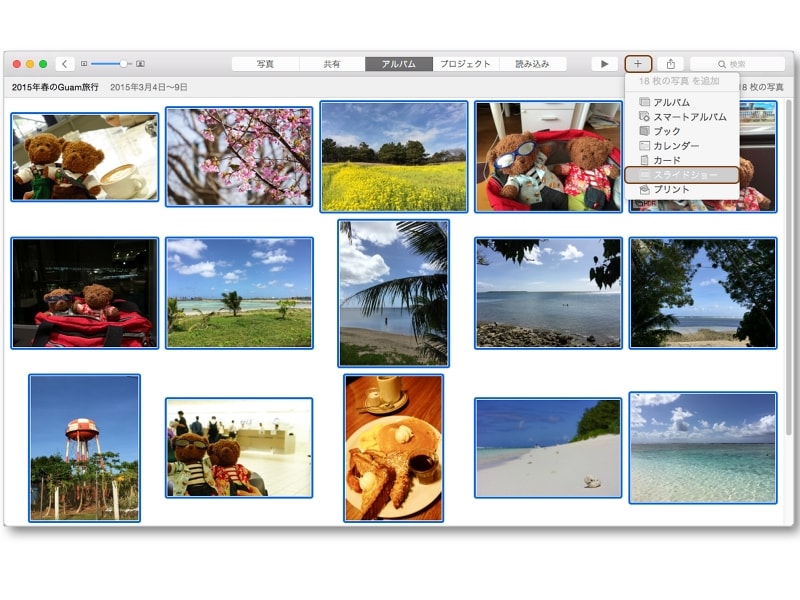Screen dimensions: 800x600
Task: Select the pancake plate photo thumbnail
Action: pyautogui.click(x=393, y=448)
